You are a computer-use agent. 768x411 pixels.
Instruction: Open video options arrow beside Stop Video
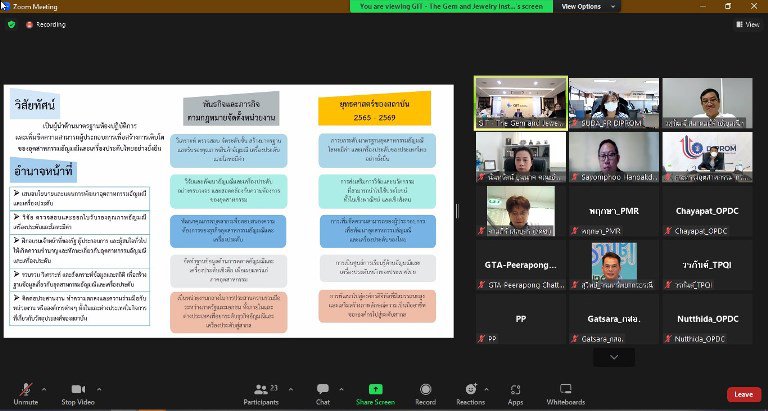(x=99, y=389)
